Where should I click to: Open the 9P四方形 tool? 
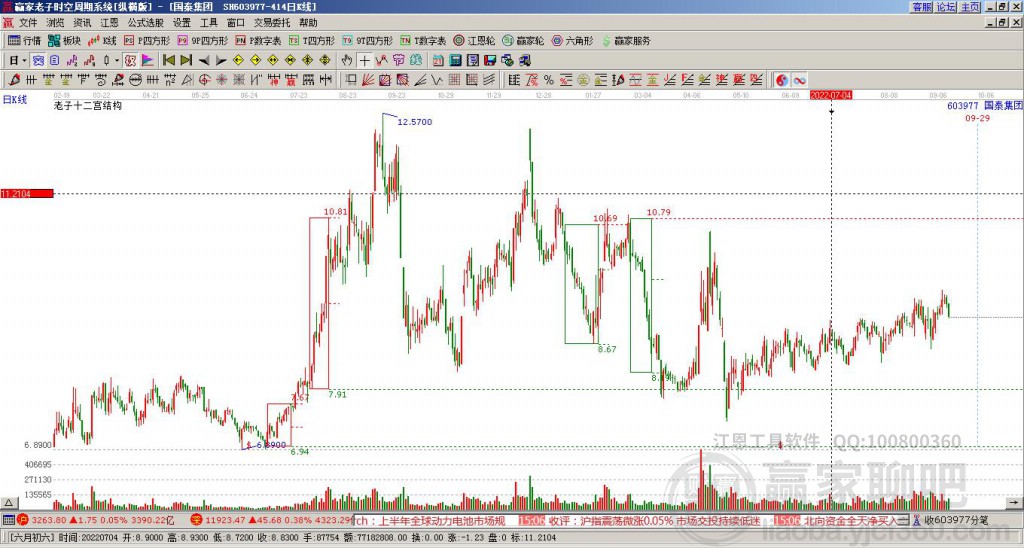coord(203,40)
